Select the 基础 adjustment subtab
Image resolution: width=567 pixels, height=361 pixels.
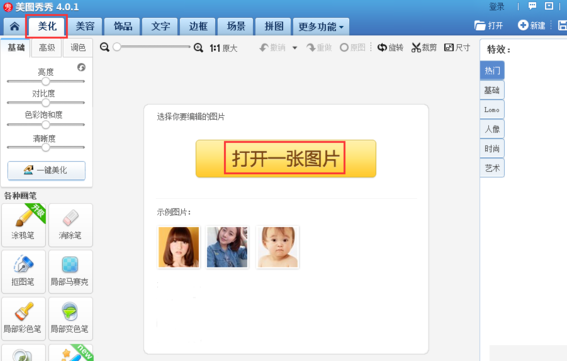click(x=16, y=48)
